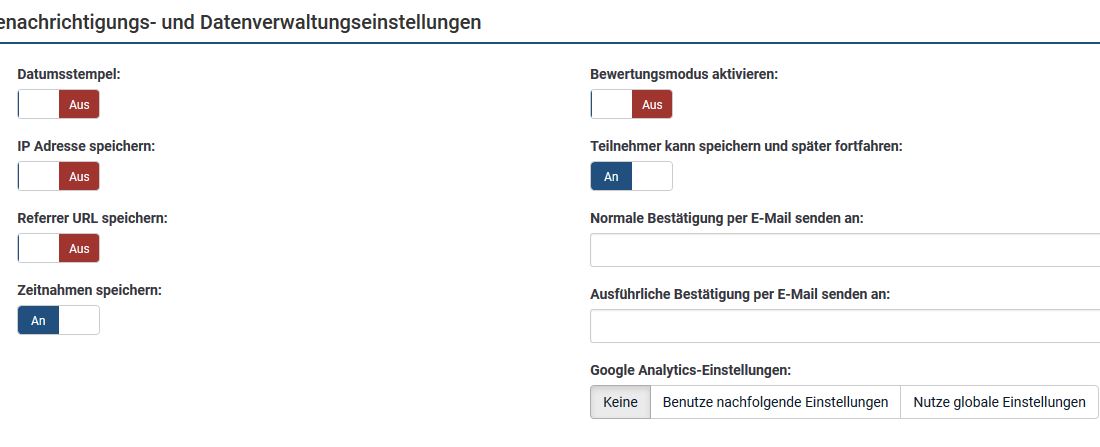1100x447 pixels.
Task: Select 'Keine' for Google Analytics settings
Action: (620, 402)
